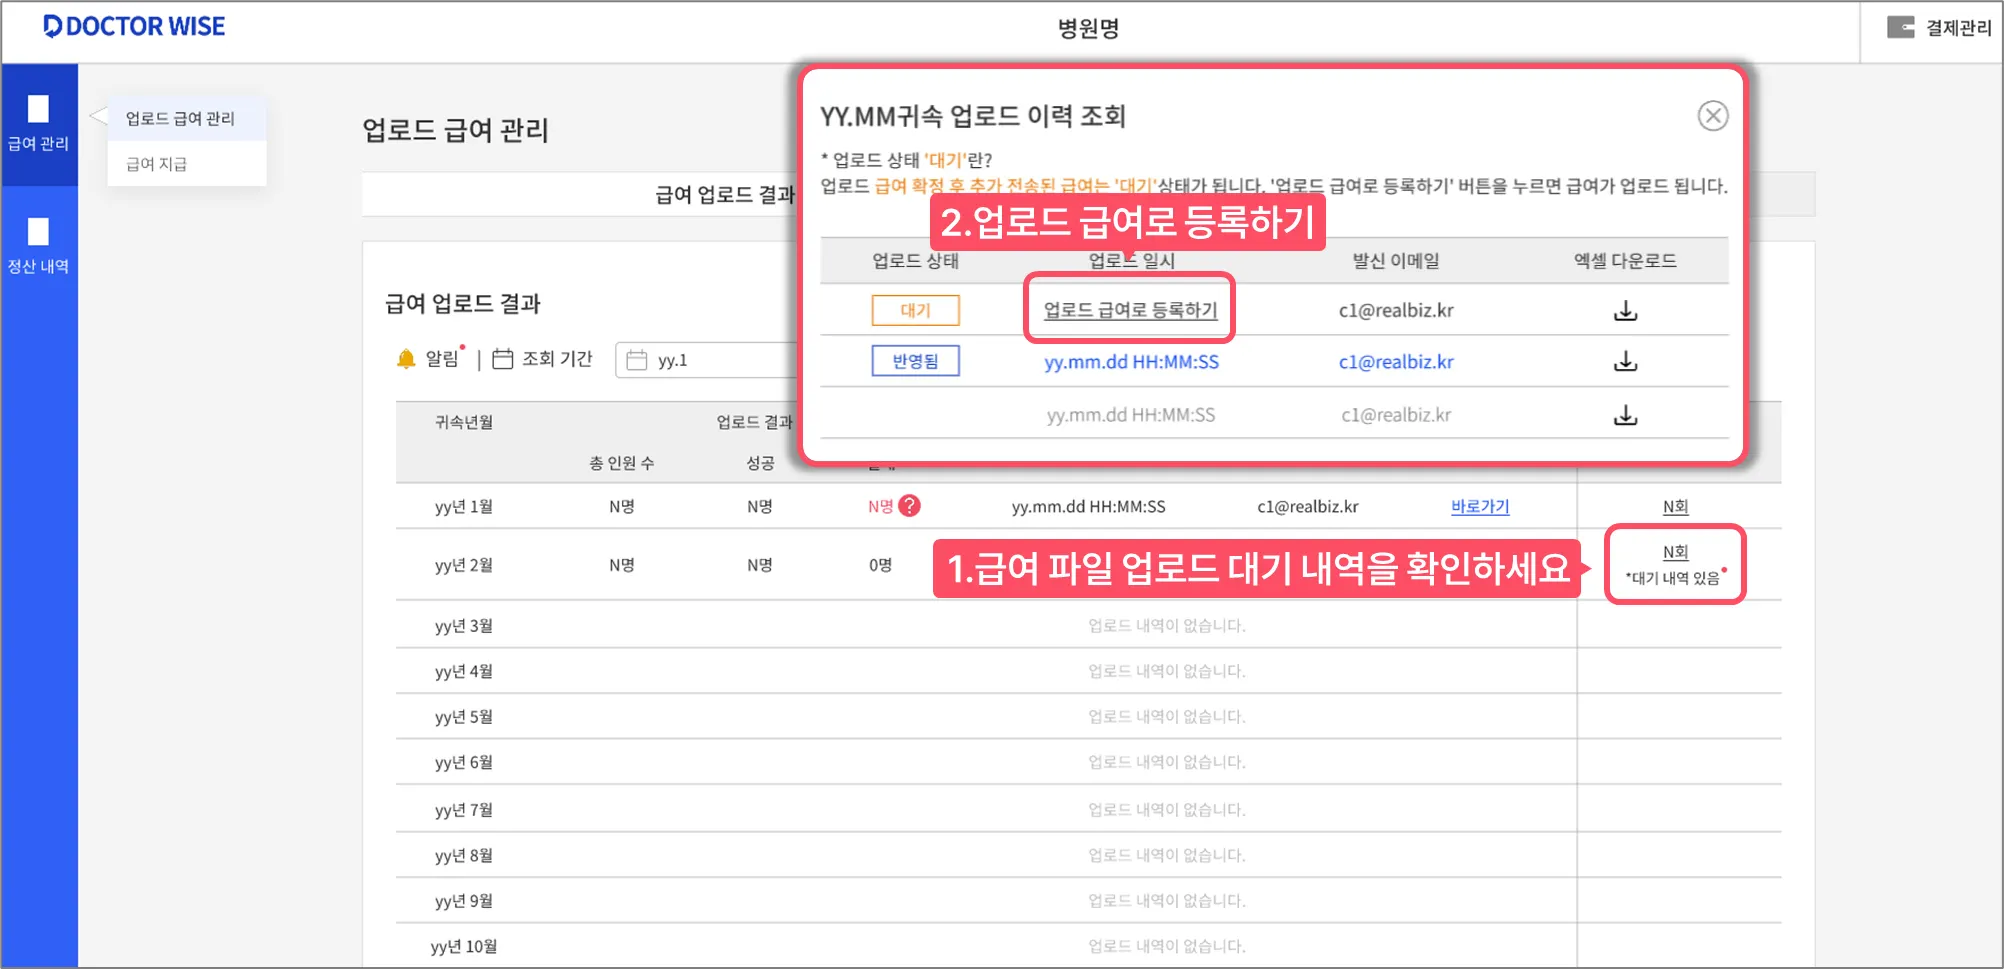Select the yy년 10월 row label
The width and height of the screenshot is (2004, 969).
tap(464, 946)
